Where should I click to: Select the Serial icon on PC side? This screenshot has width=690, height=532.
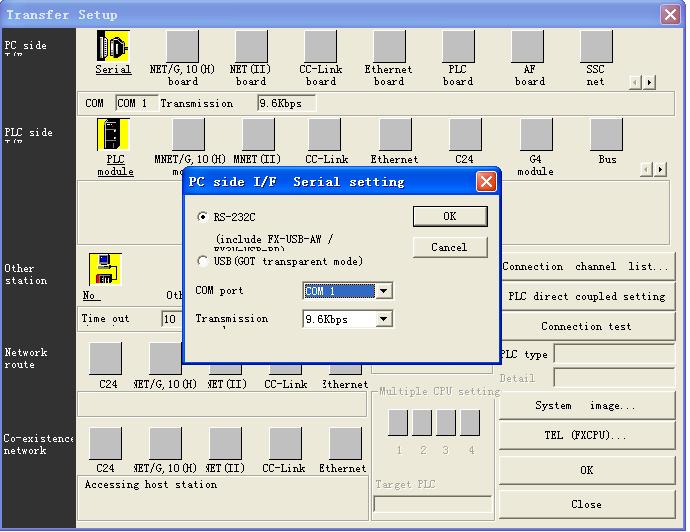point(113,47)
